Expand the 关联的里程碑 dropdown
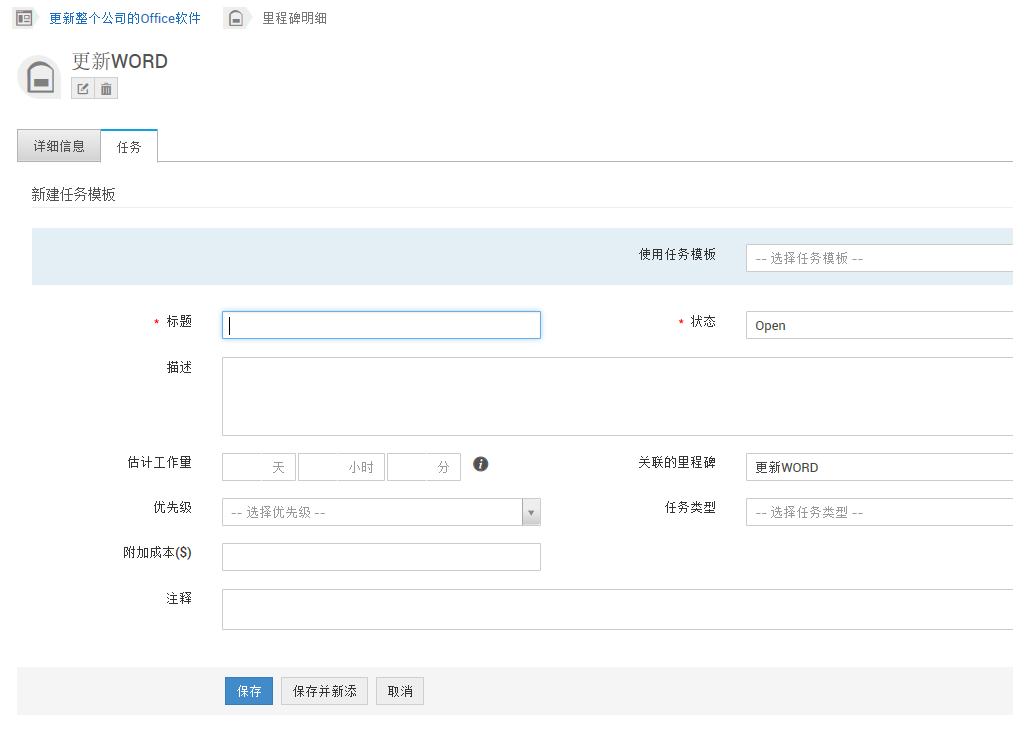Screen dimensions: 1013x733 [x=878, y=467]
